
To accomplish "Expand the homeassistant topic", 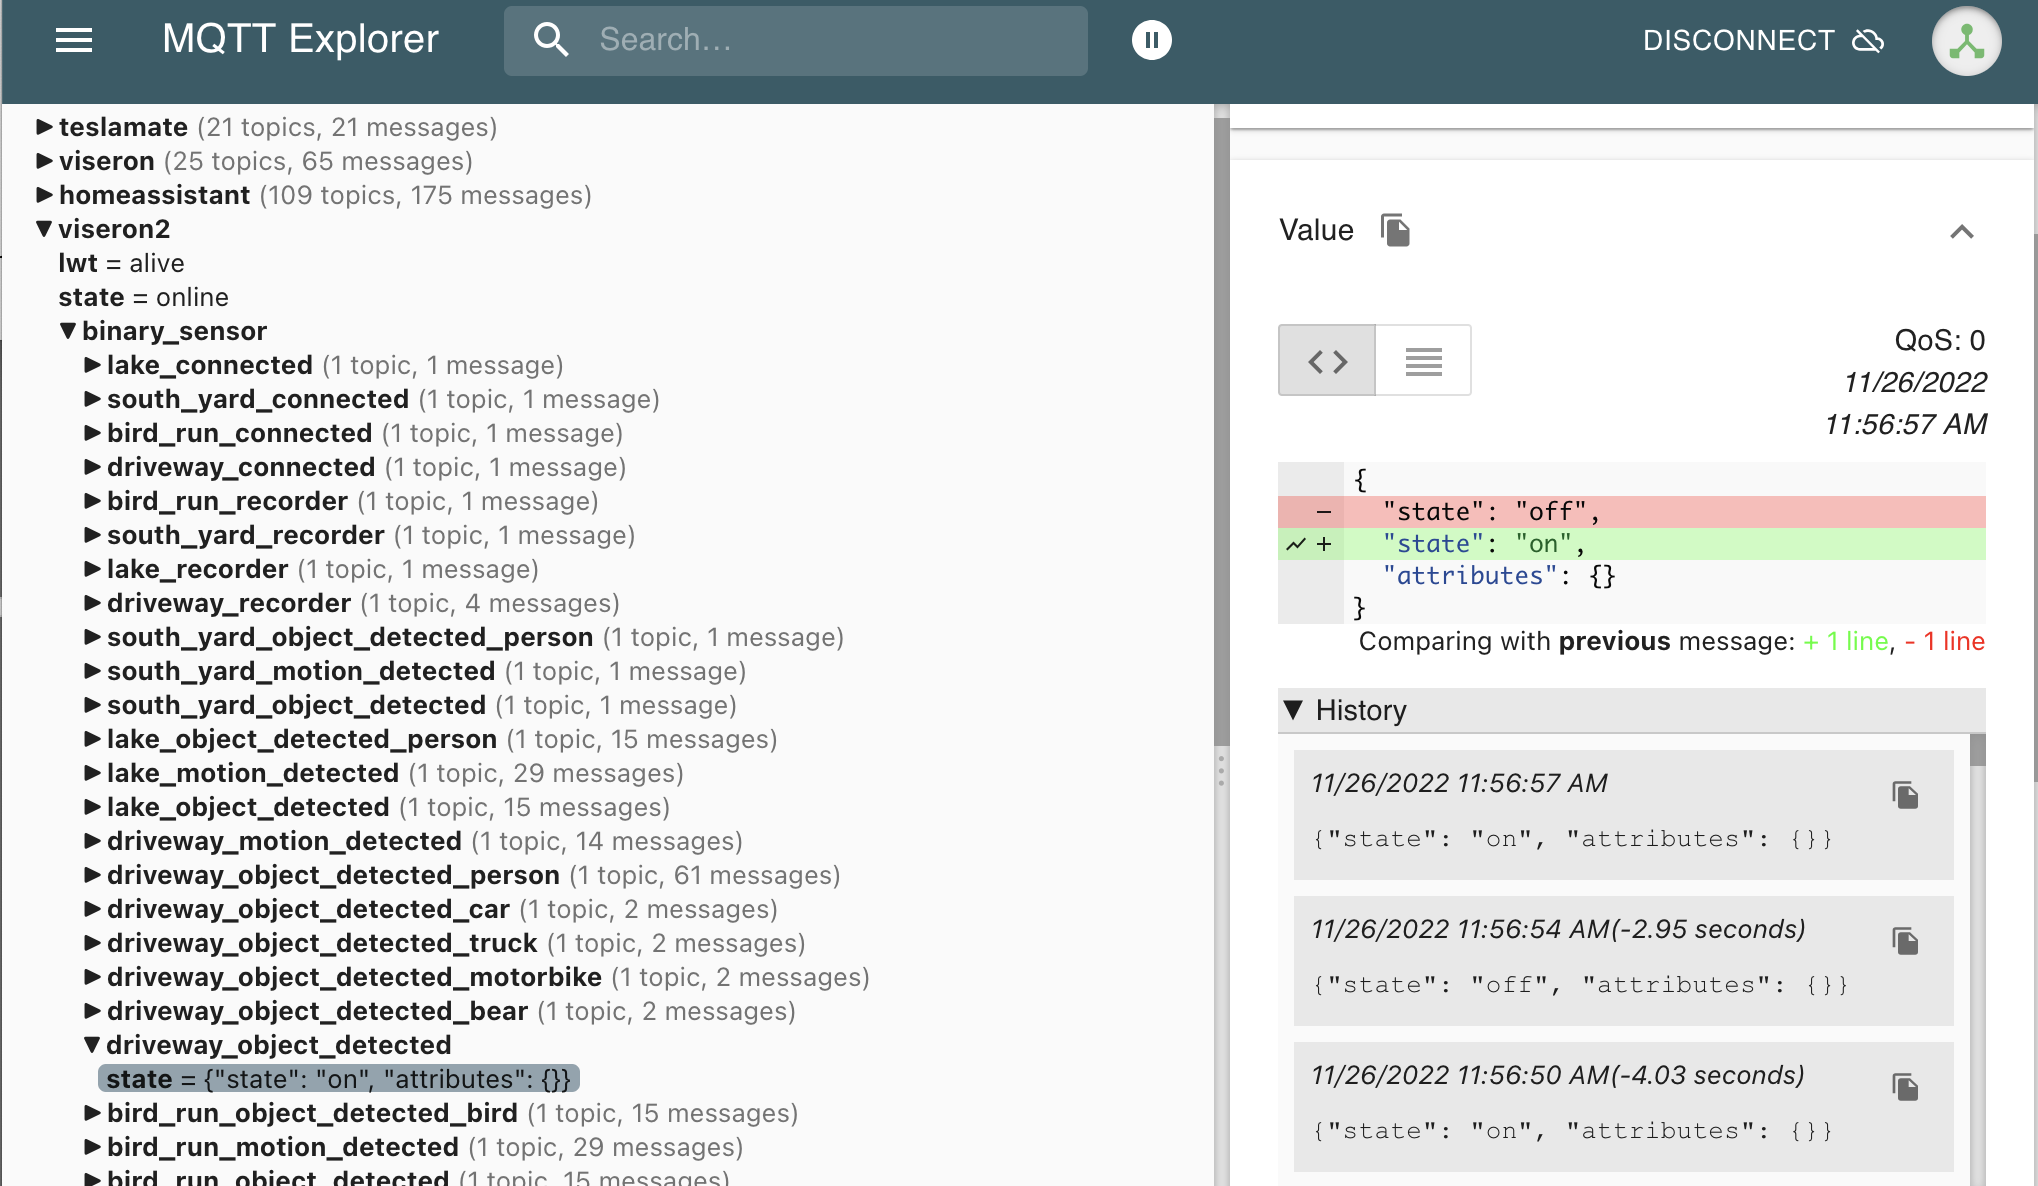I will (x=44, y=195).
